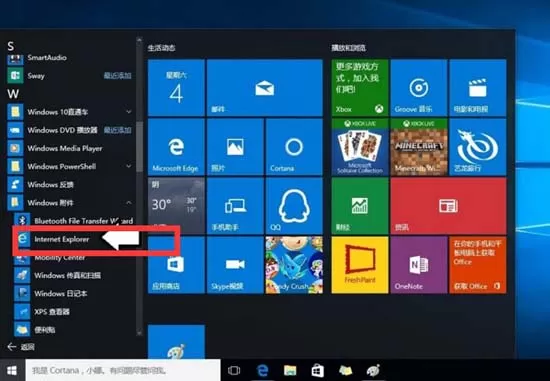
Task: Click the scrollbar down arrow
Action: (140, 333)
